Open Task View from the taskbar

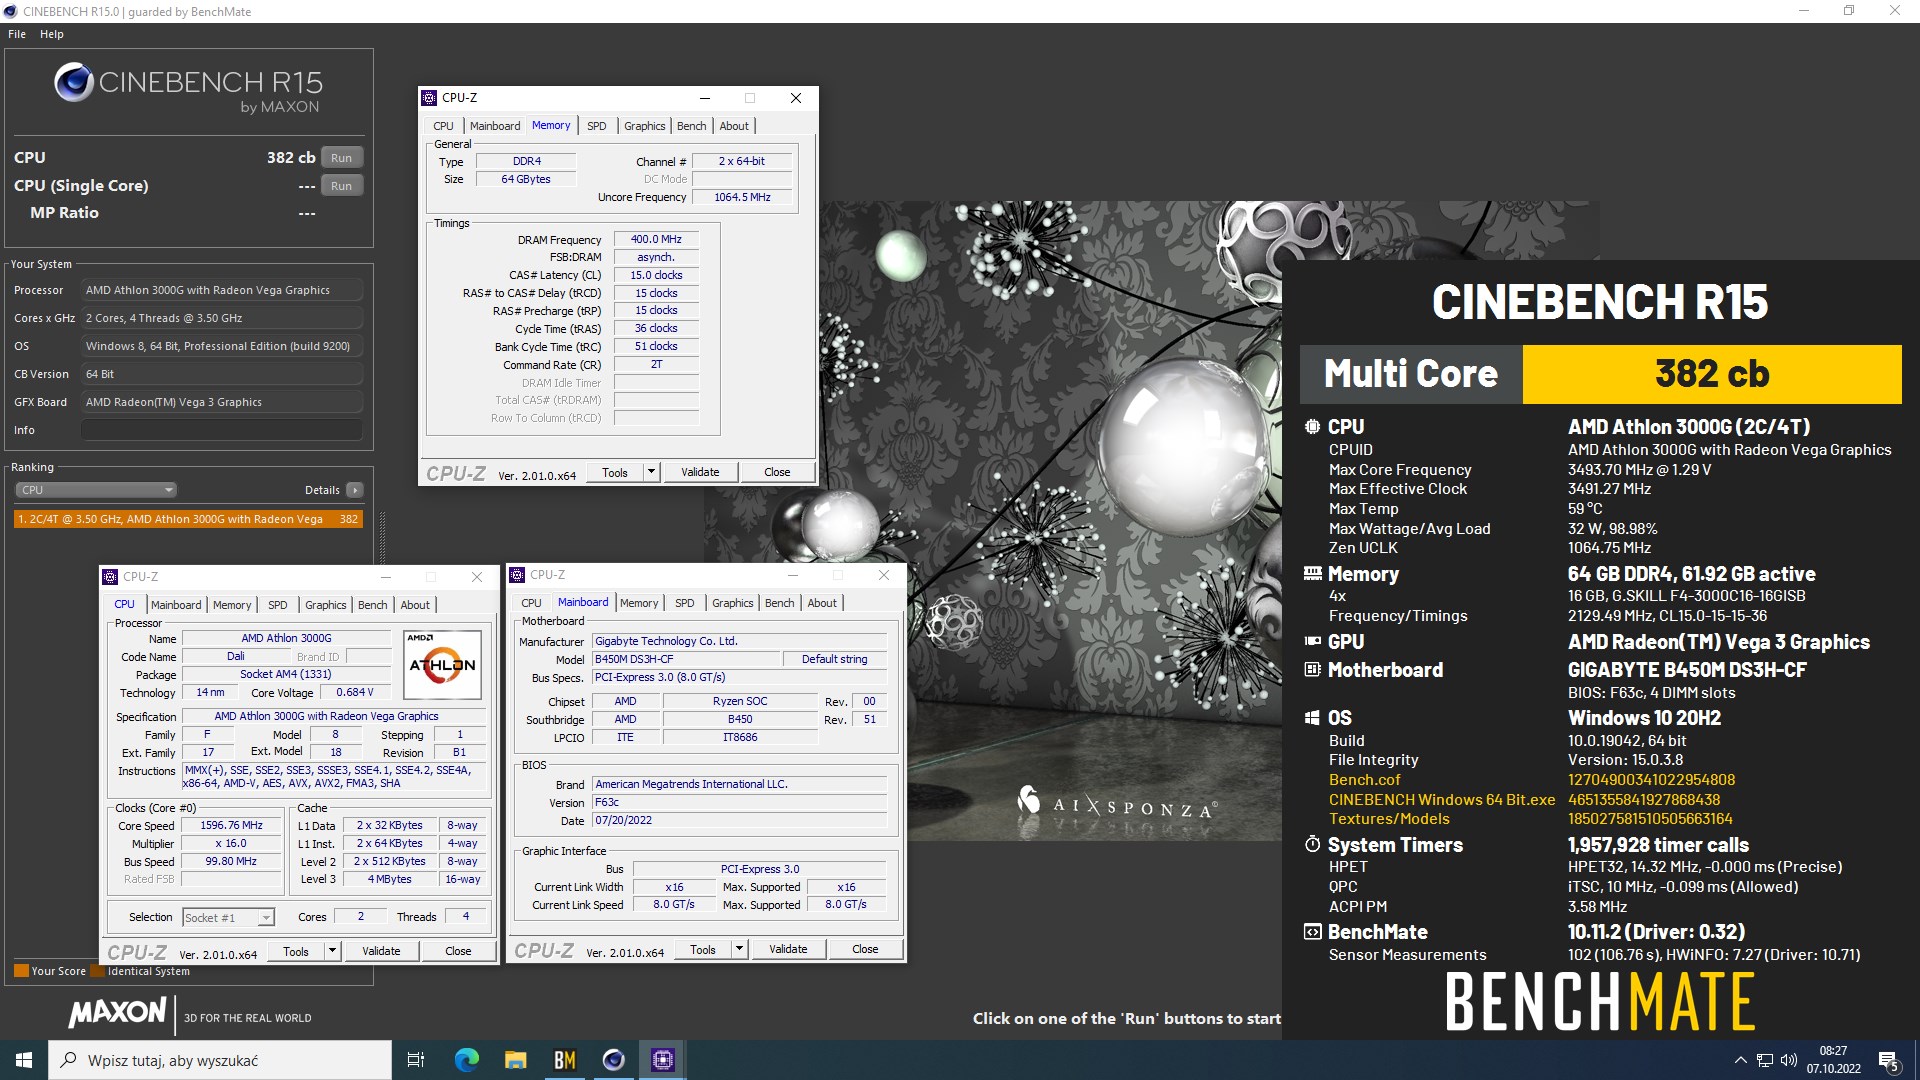click(x=416, y=1060)
